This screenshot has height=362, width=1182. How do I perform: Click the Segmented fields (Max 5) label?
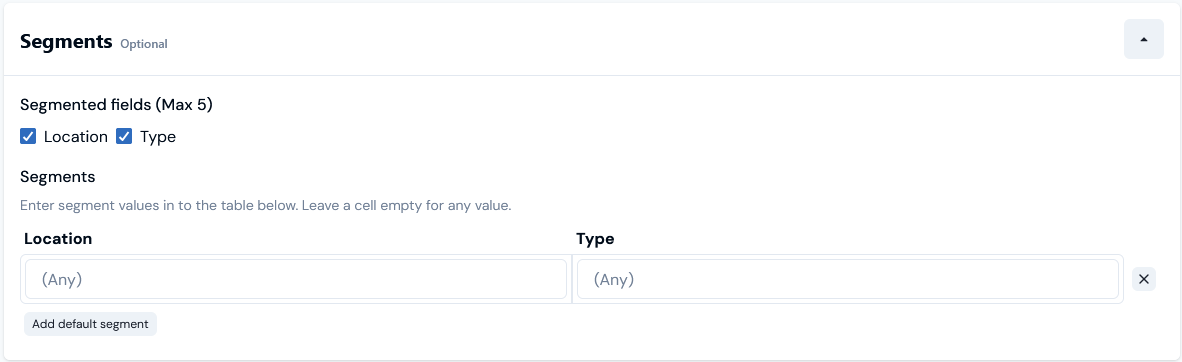tap(116, 105)
